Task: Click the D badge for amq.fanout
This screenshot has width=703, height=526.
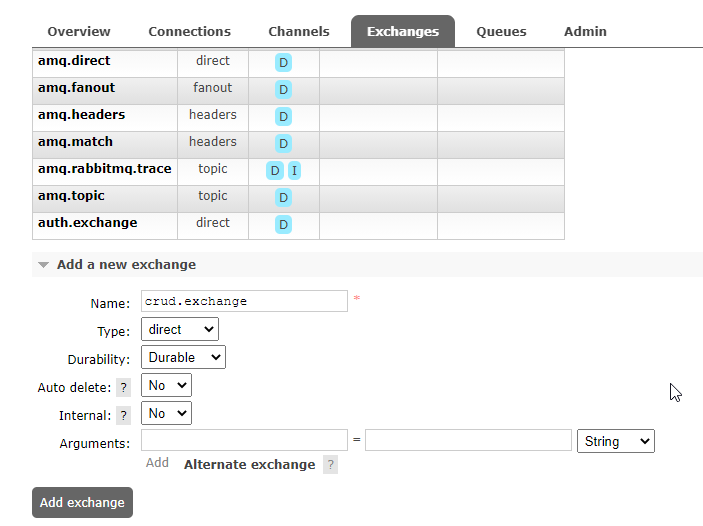Action: tap(284, 90)
